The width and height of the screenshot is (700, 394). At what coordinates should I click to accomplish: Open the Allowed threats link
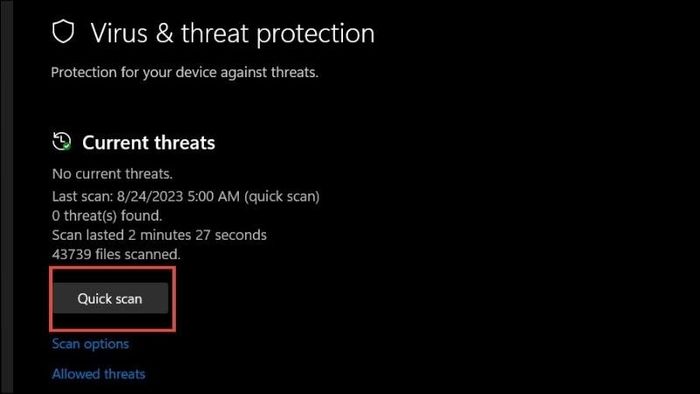coord(98,373)
